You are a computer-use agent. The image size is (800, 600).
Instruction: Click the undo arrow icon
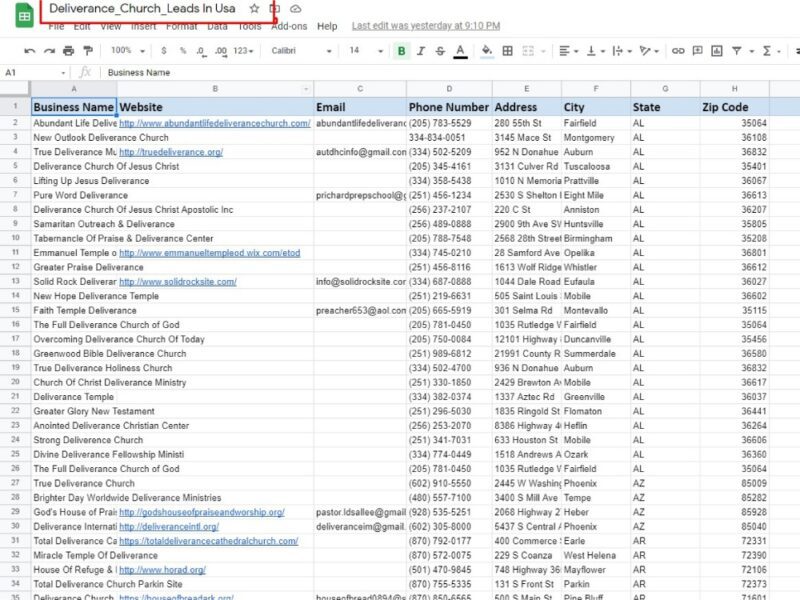[x=30, y=50]
